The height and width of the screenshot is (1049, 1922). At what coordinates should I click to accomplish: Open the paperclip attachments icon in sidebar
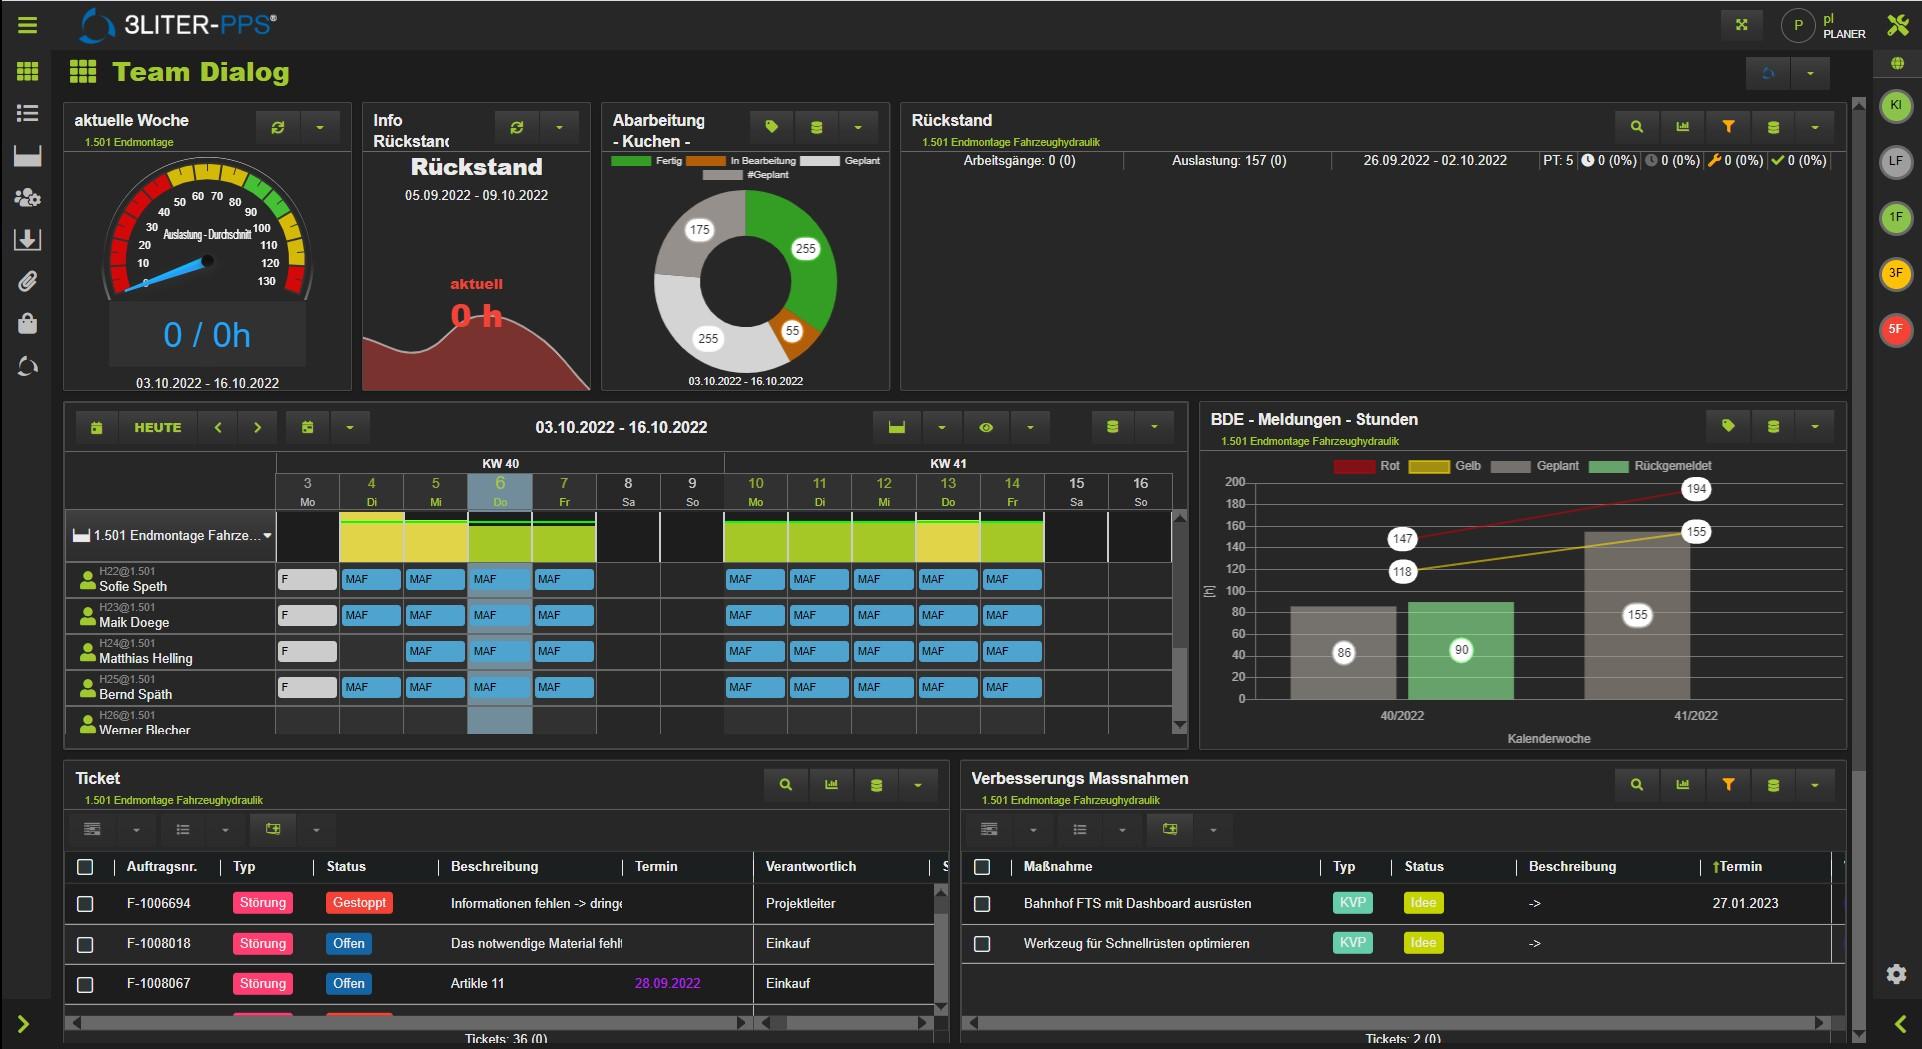27,281
